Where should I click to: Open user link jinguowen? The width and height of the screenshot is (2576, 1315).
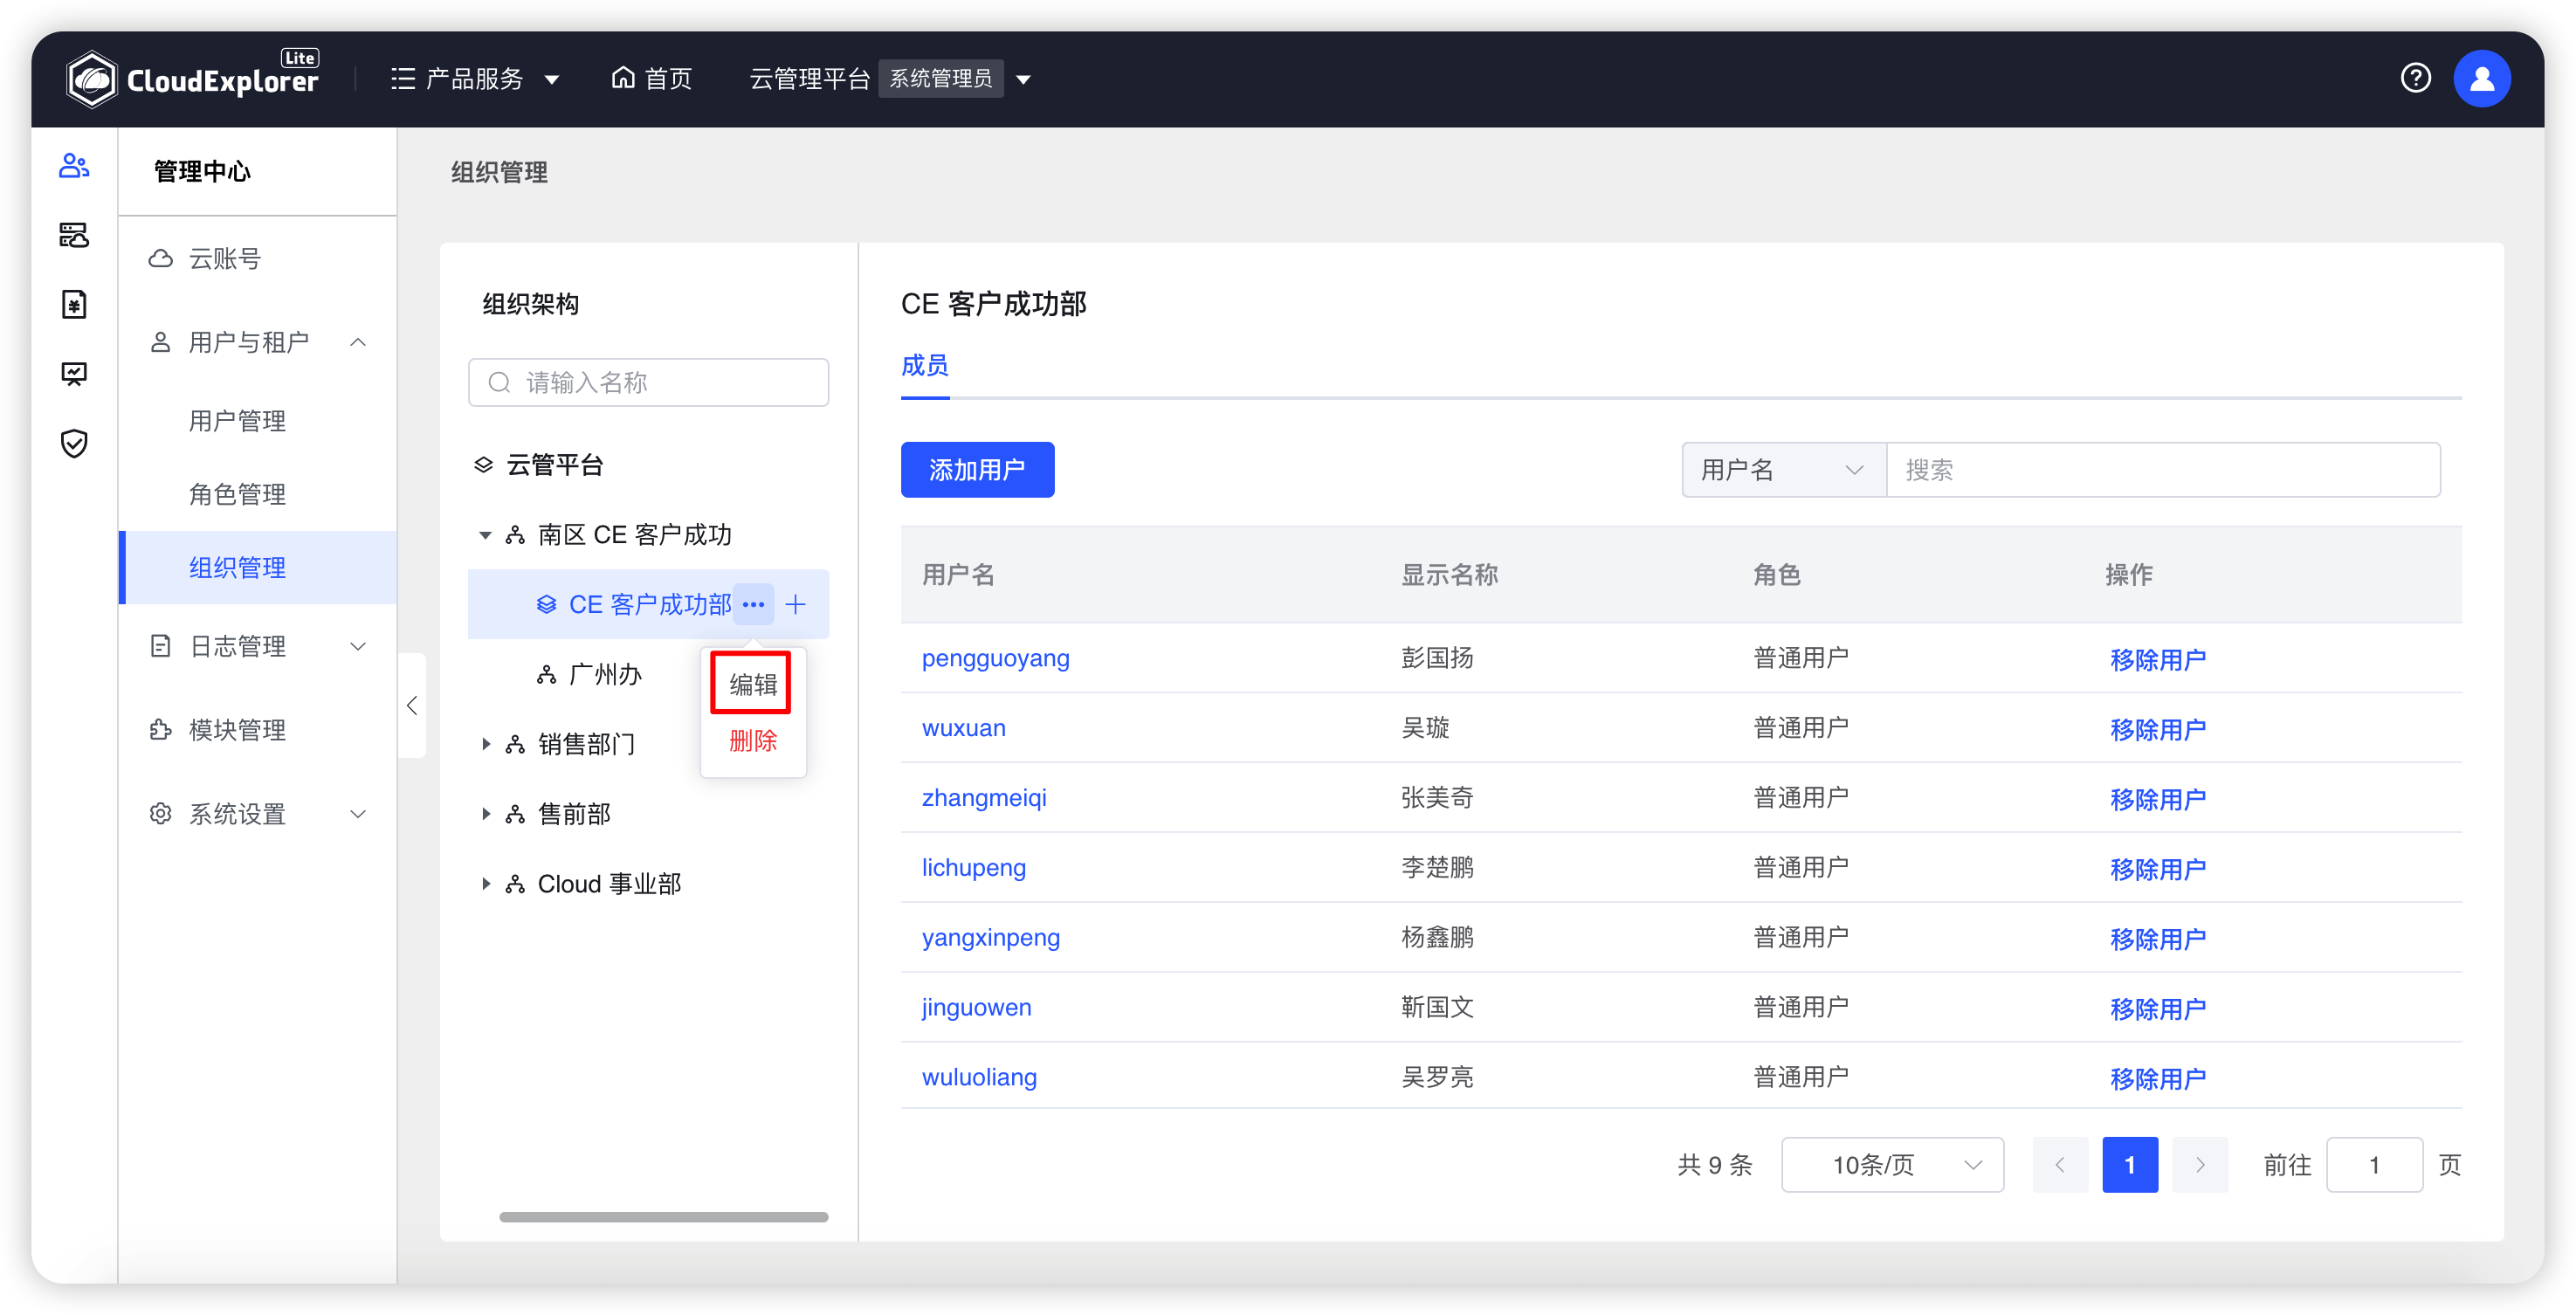976,1007
